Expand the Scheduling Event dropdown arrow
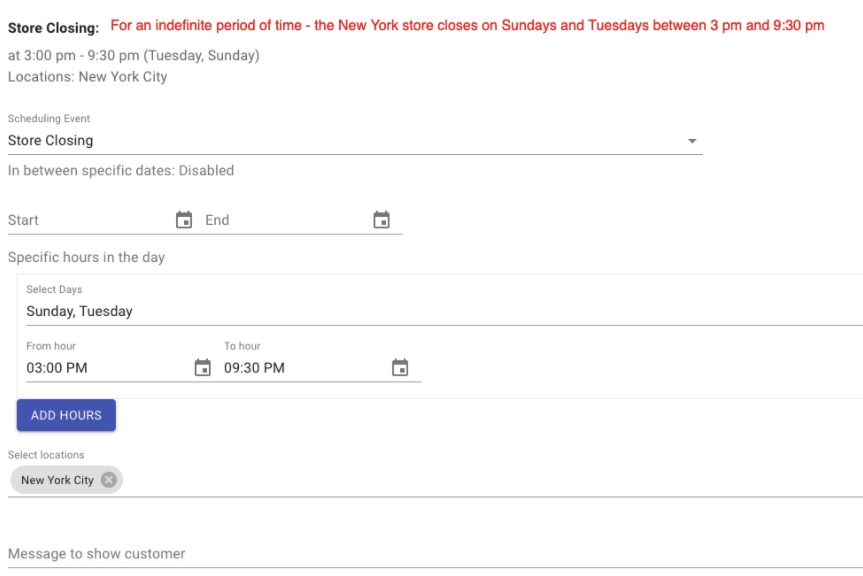Viewport: 863px width, 576px height. (x=692, y=141)
